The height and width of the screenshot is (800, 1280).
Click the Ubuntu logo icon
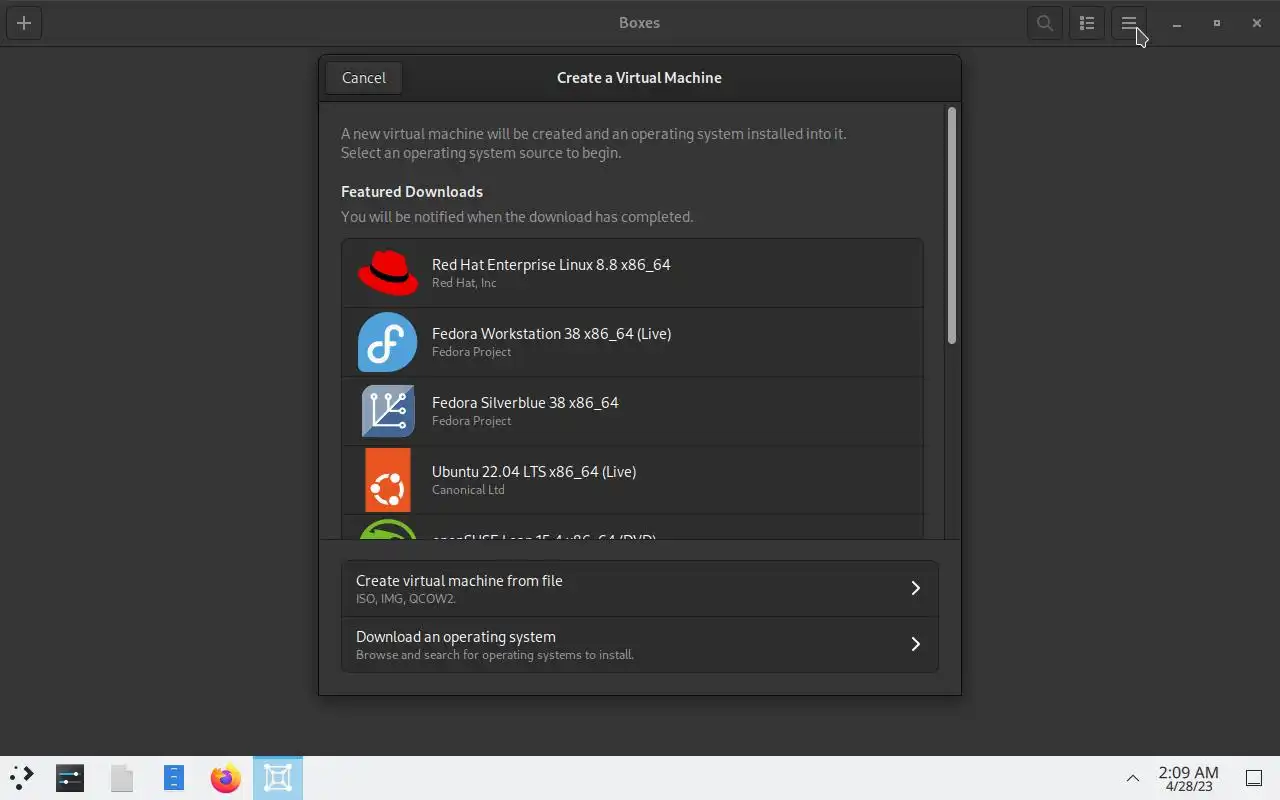pyautogui.click(x=388, y=480)
